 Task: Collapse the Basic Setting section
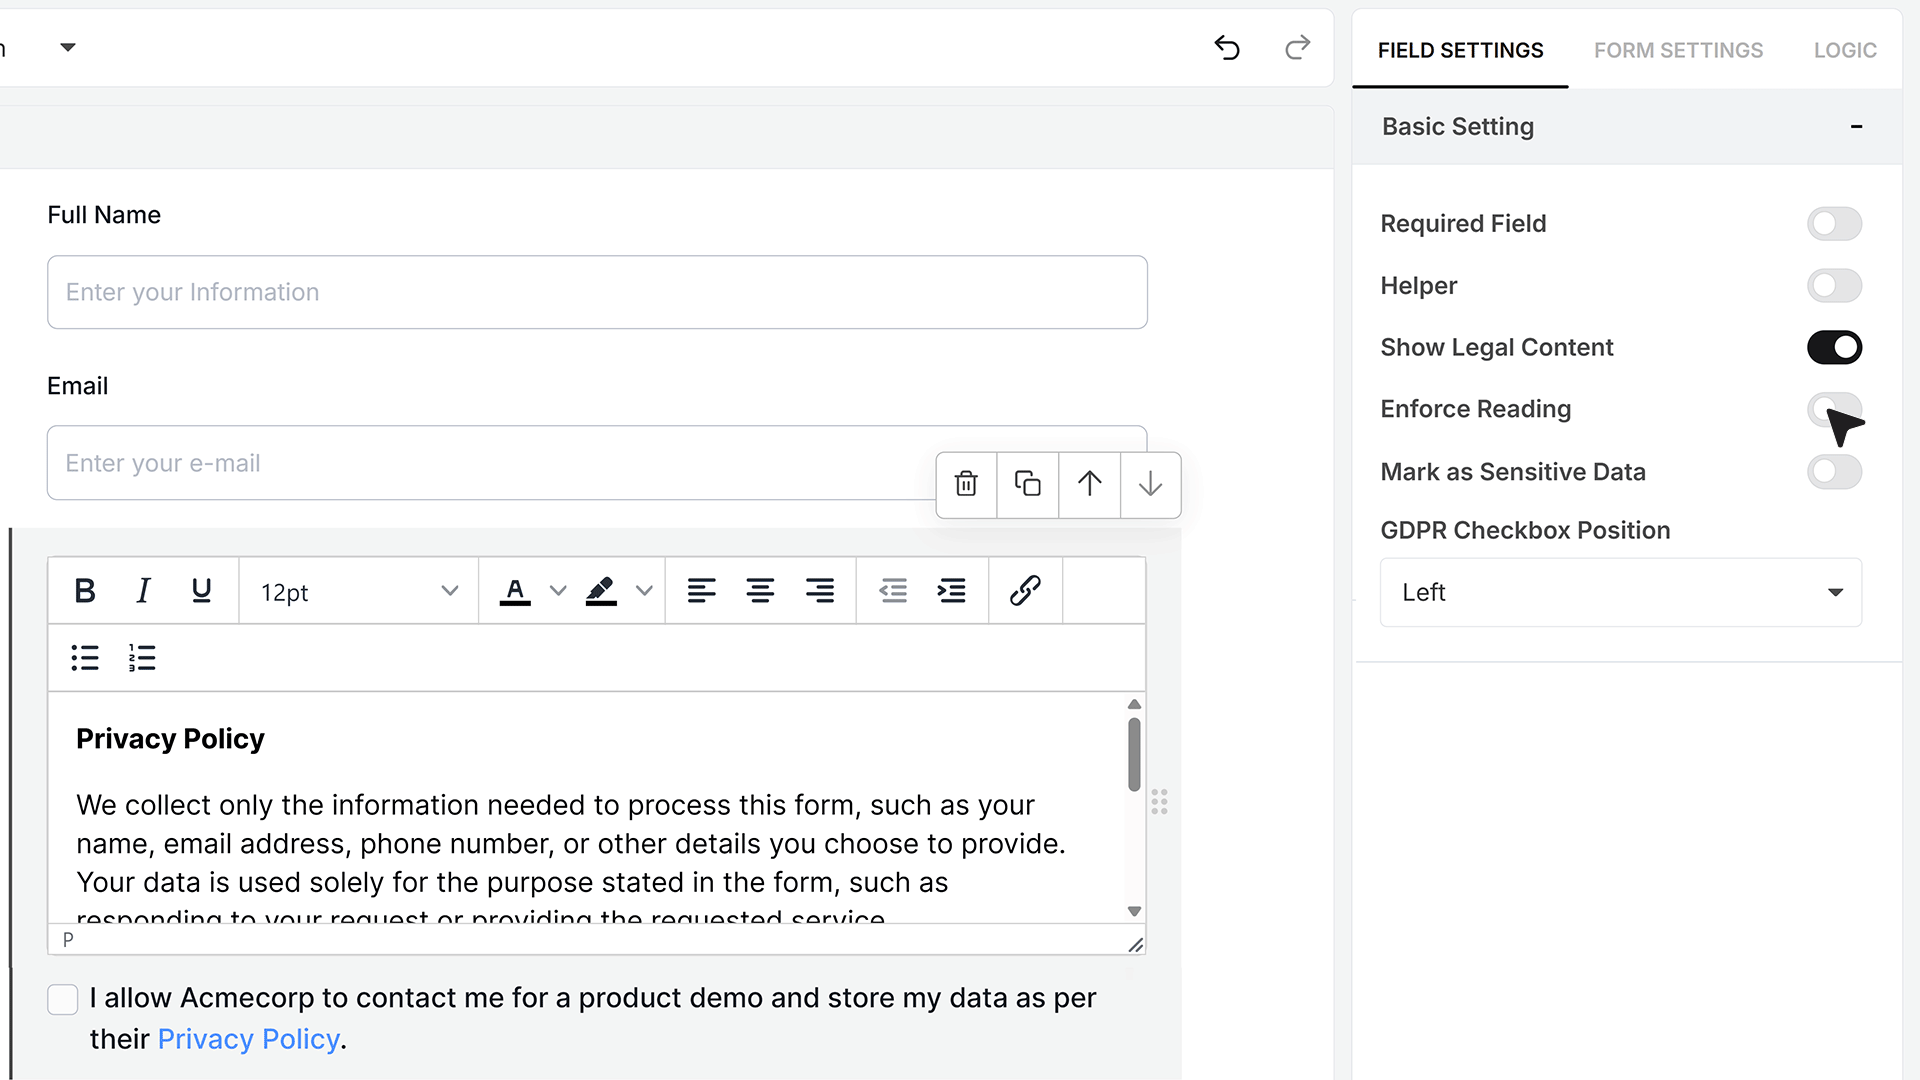point(1856,127)
